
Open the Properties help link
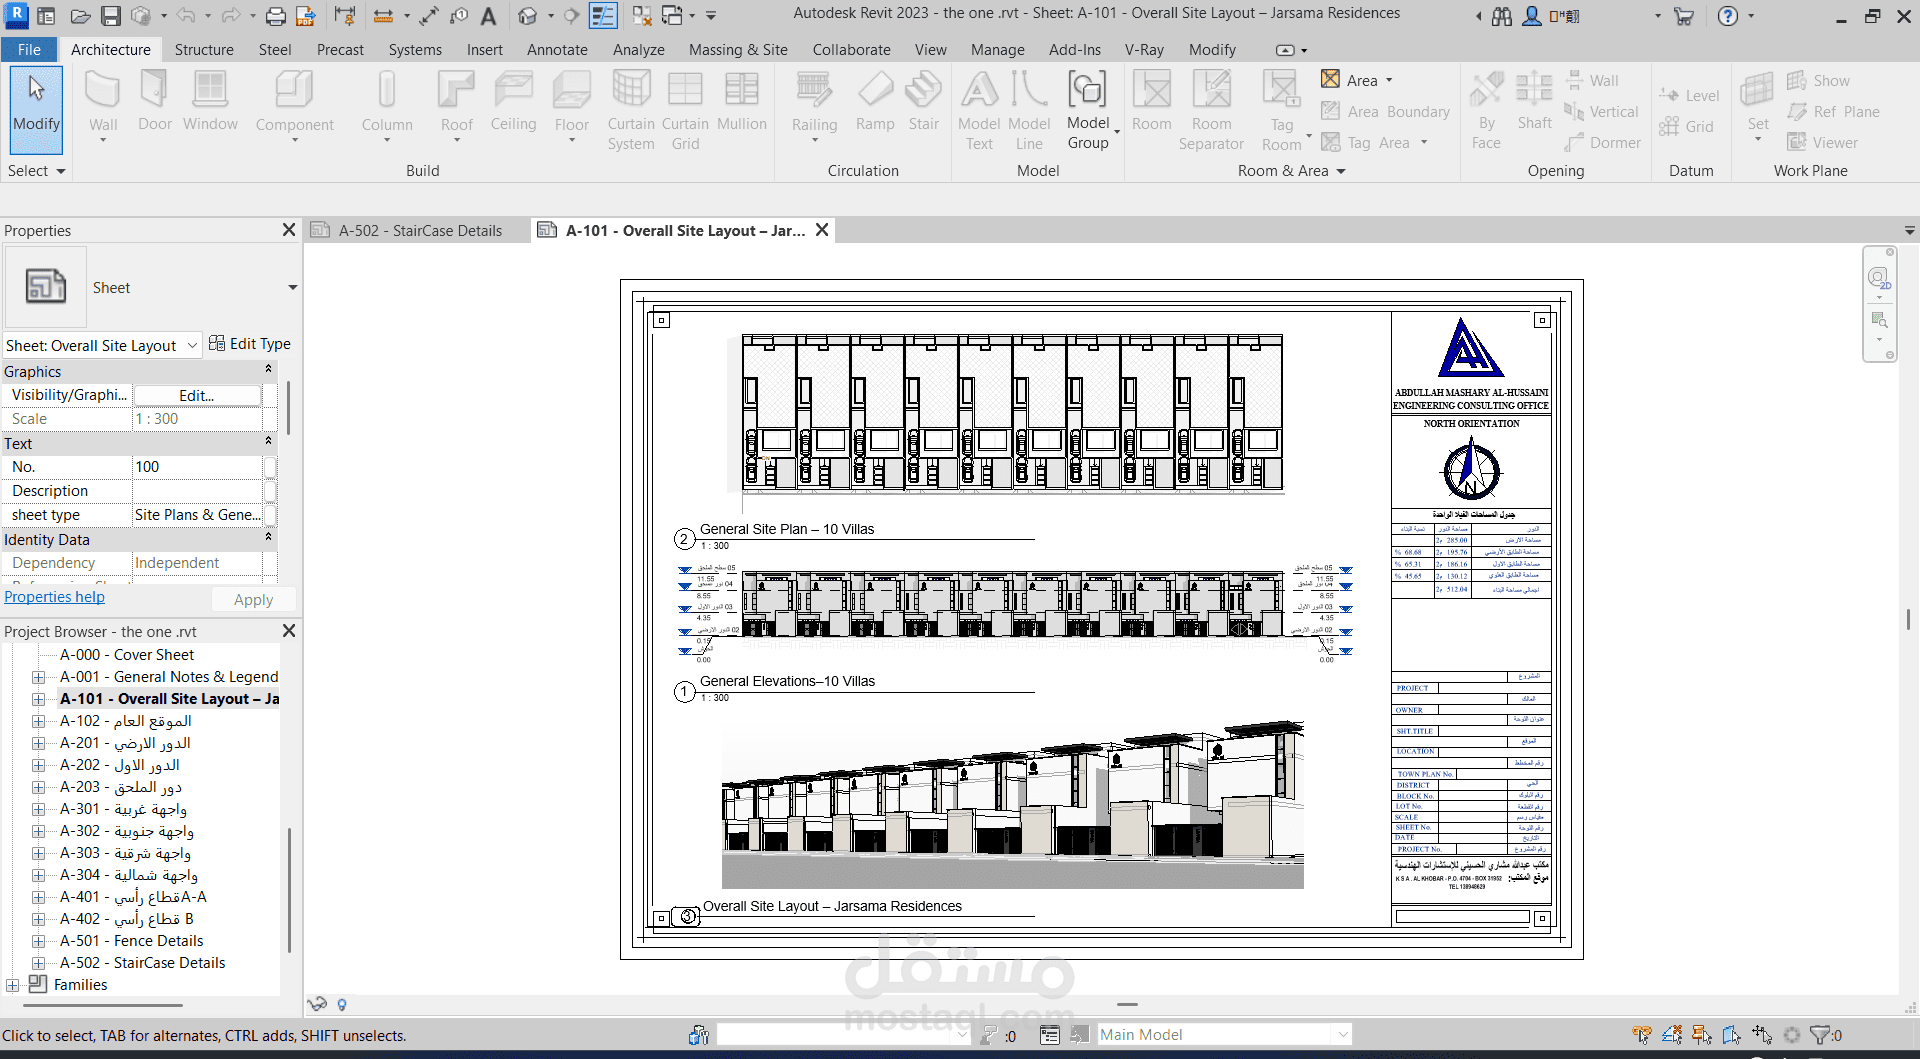point(54,597)
